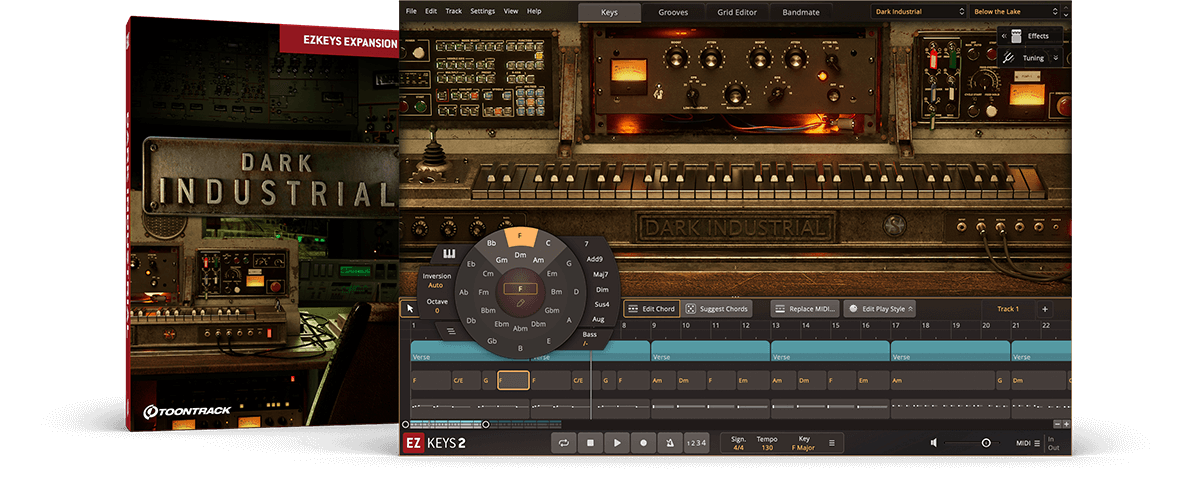Add a new track with the plus button
This screenshot has width=1200, height=488.
pyautogui.click(x=1044, y=309)
